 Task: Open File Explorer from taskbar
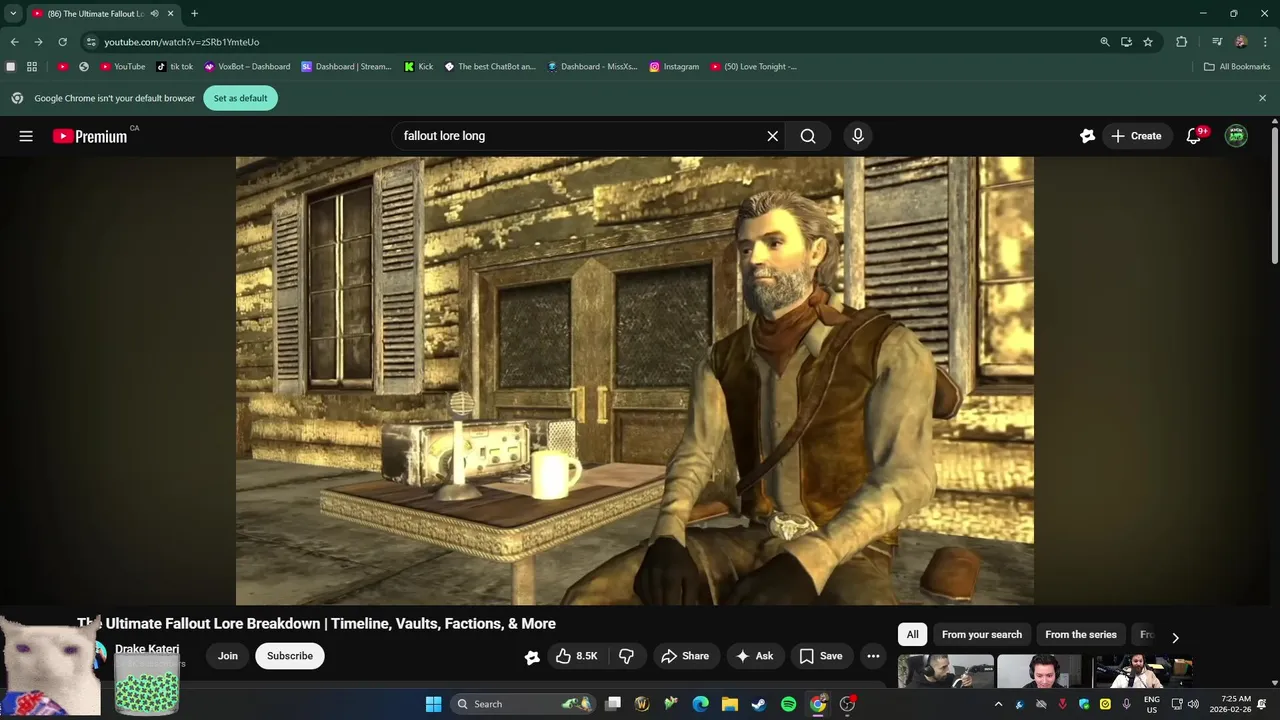click(730, 704)
